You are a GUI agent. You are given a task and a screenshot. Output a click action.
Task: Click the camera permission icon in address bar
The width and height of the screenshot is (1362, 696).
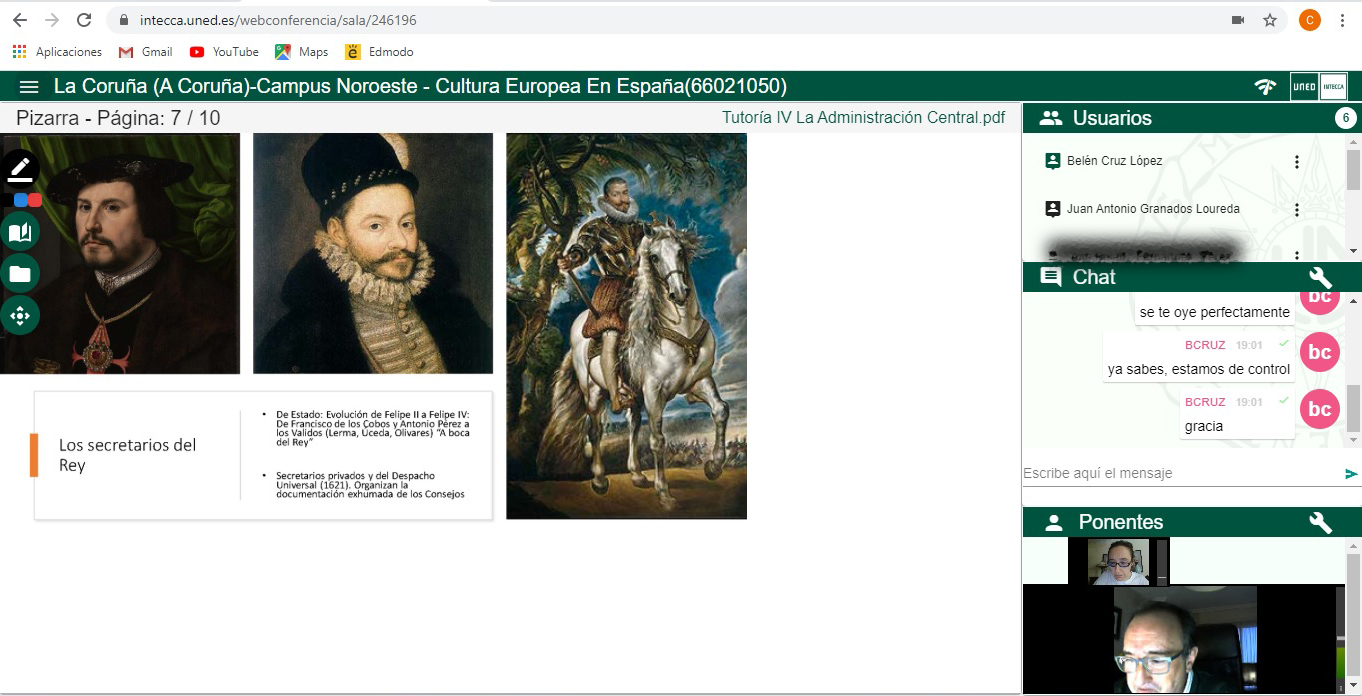[1238, 20]
